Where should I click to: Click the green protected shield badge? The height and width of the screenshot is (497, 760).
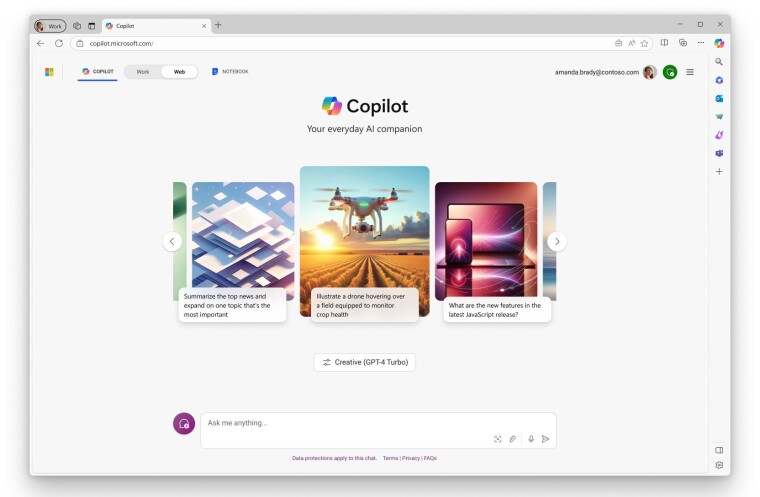(x=670, y=72)
